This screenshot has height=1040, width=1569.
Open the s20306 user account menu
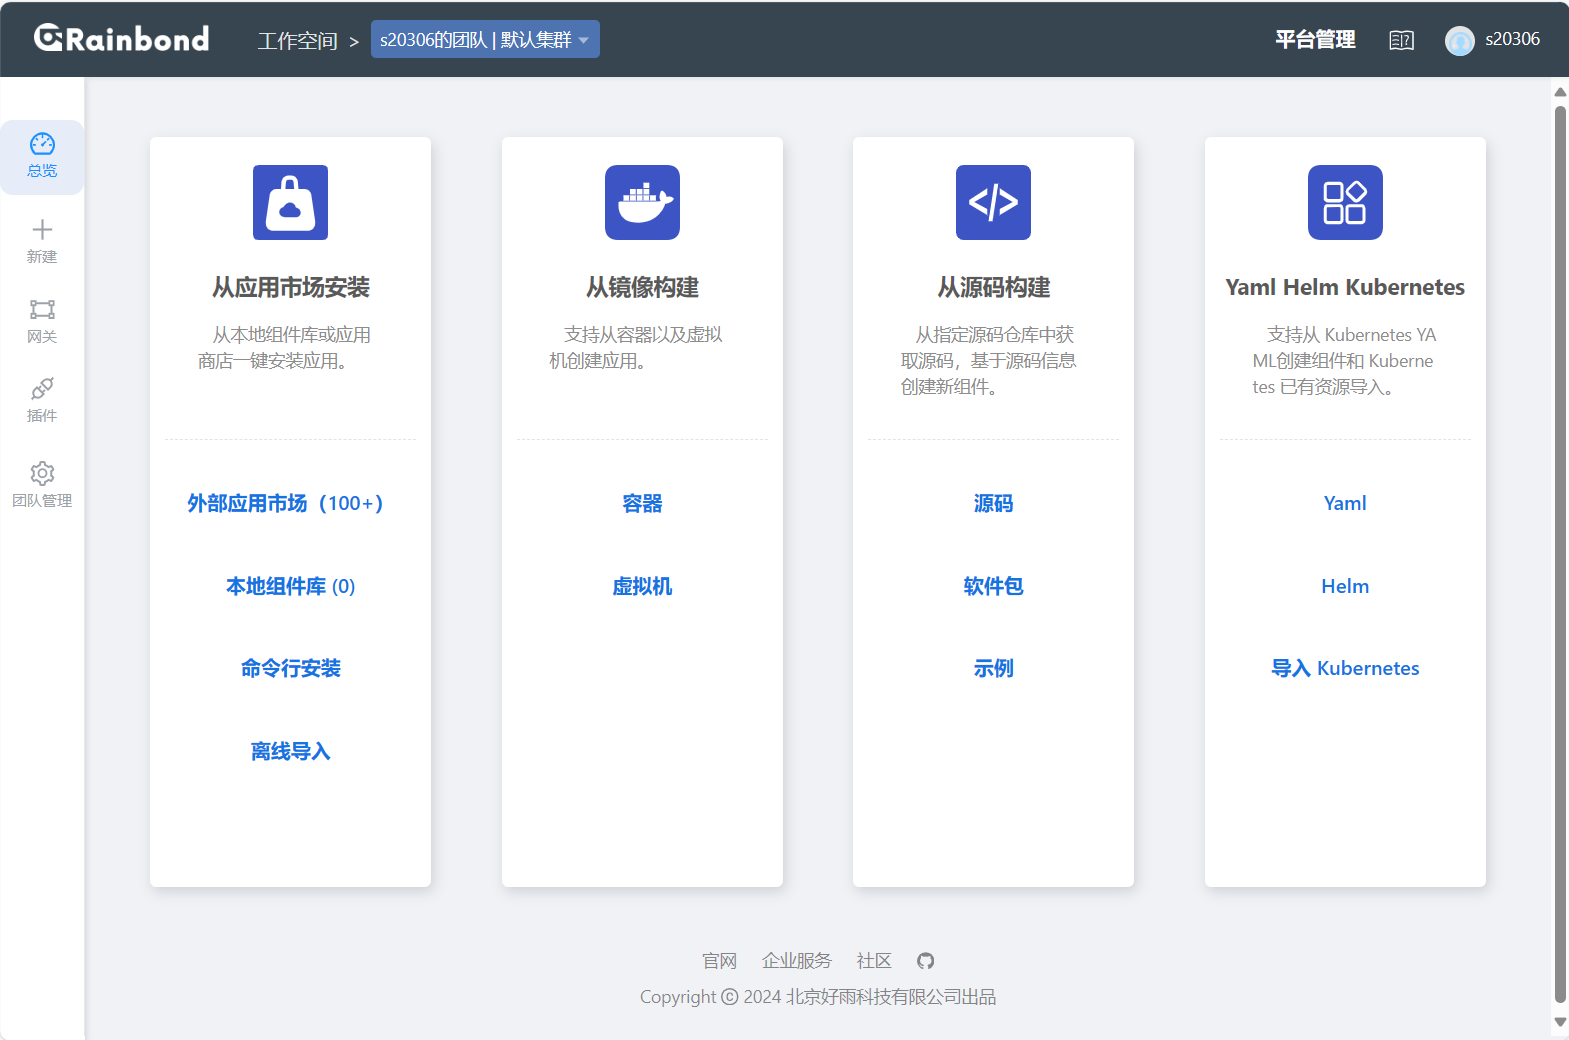click(1493, 40)
